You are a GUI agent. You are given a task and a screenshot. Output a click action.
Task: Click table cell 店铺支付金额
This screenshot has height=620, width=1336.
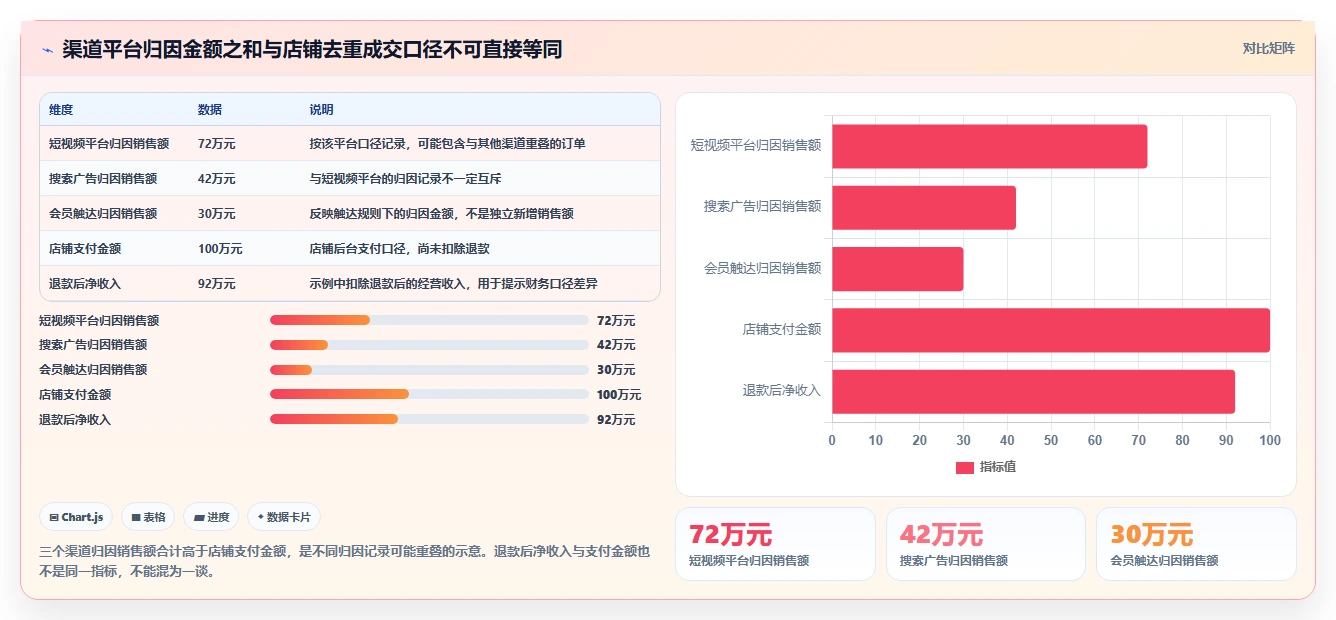click(x=85, y=249)
